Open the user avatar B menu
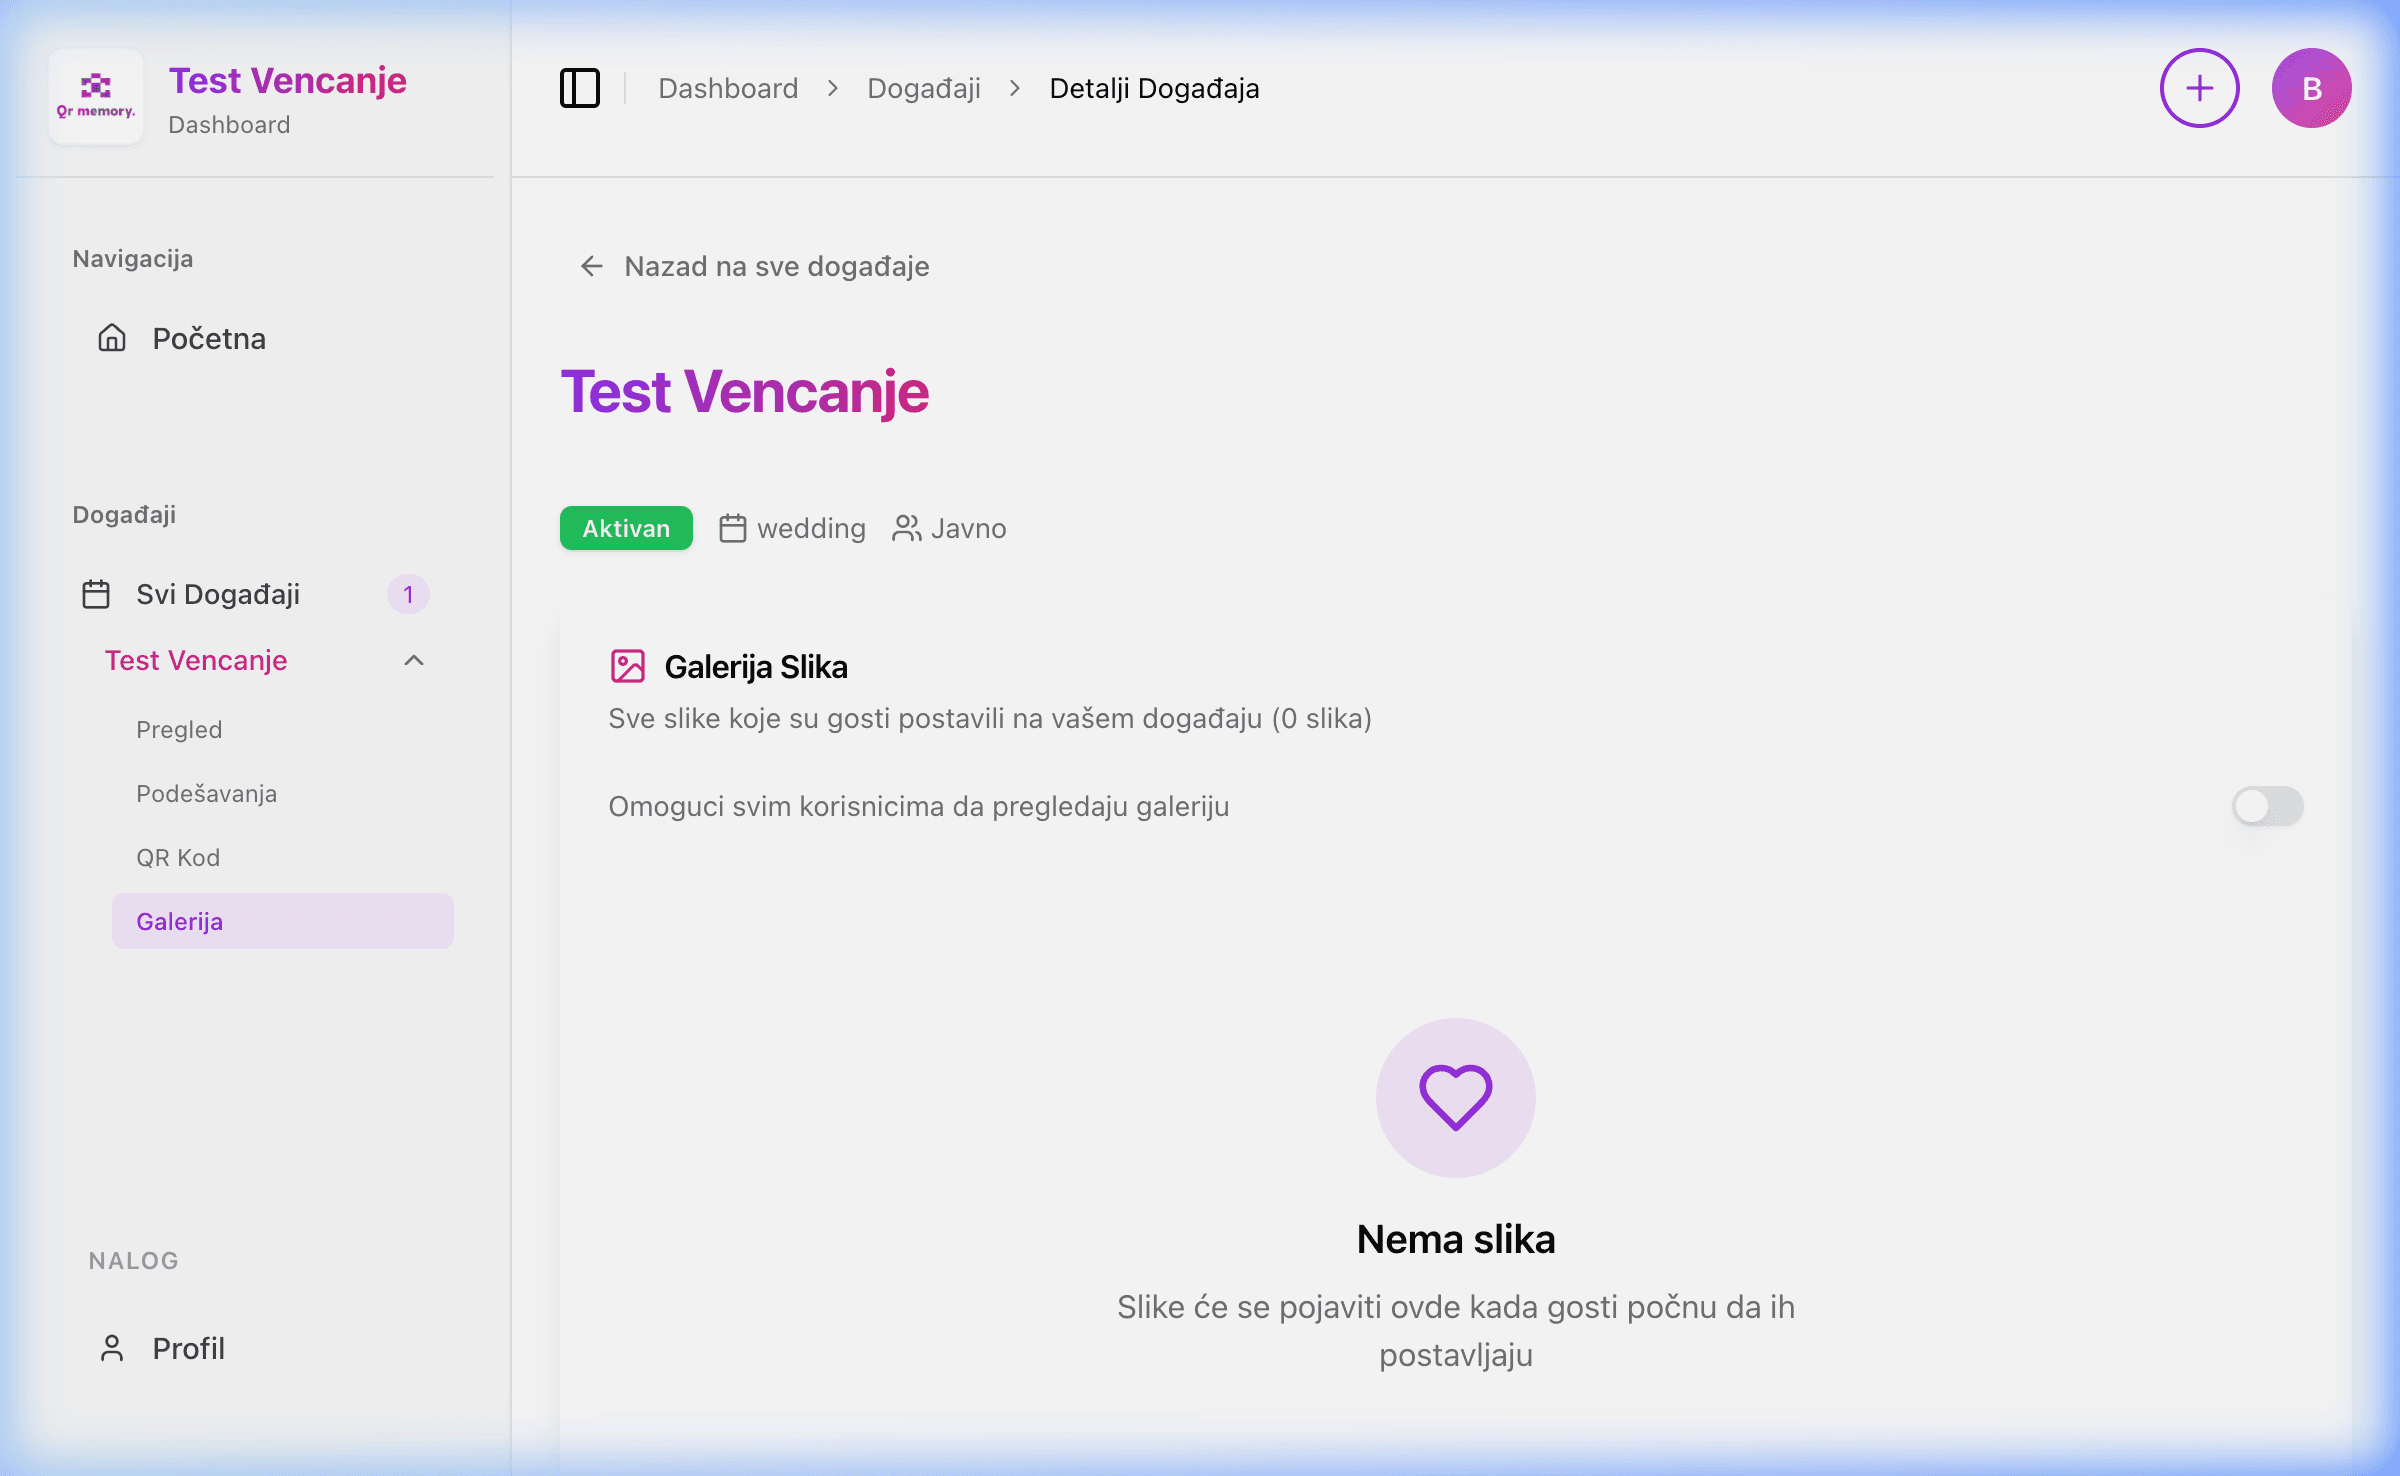 coord(2311,88)
